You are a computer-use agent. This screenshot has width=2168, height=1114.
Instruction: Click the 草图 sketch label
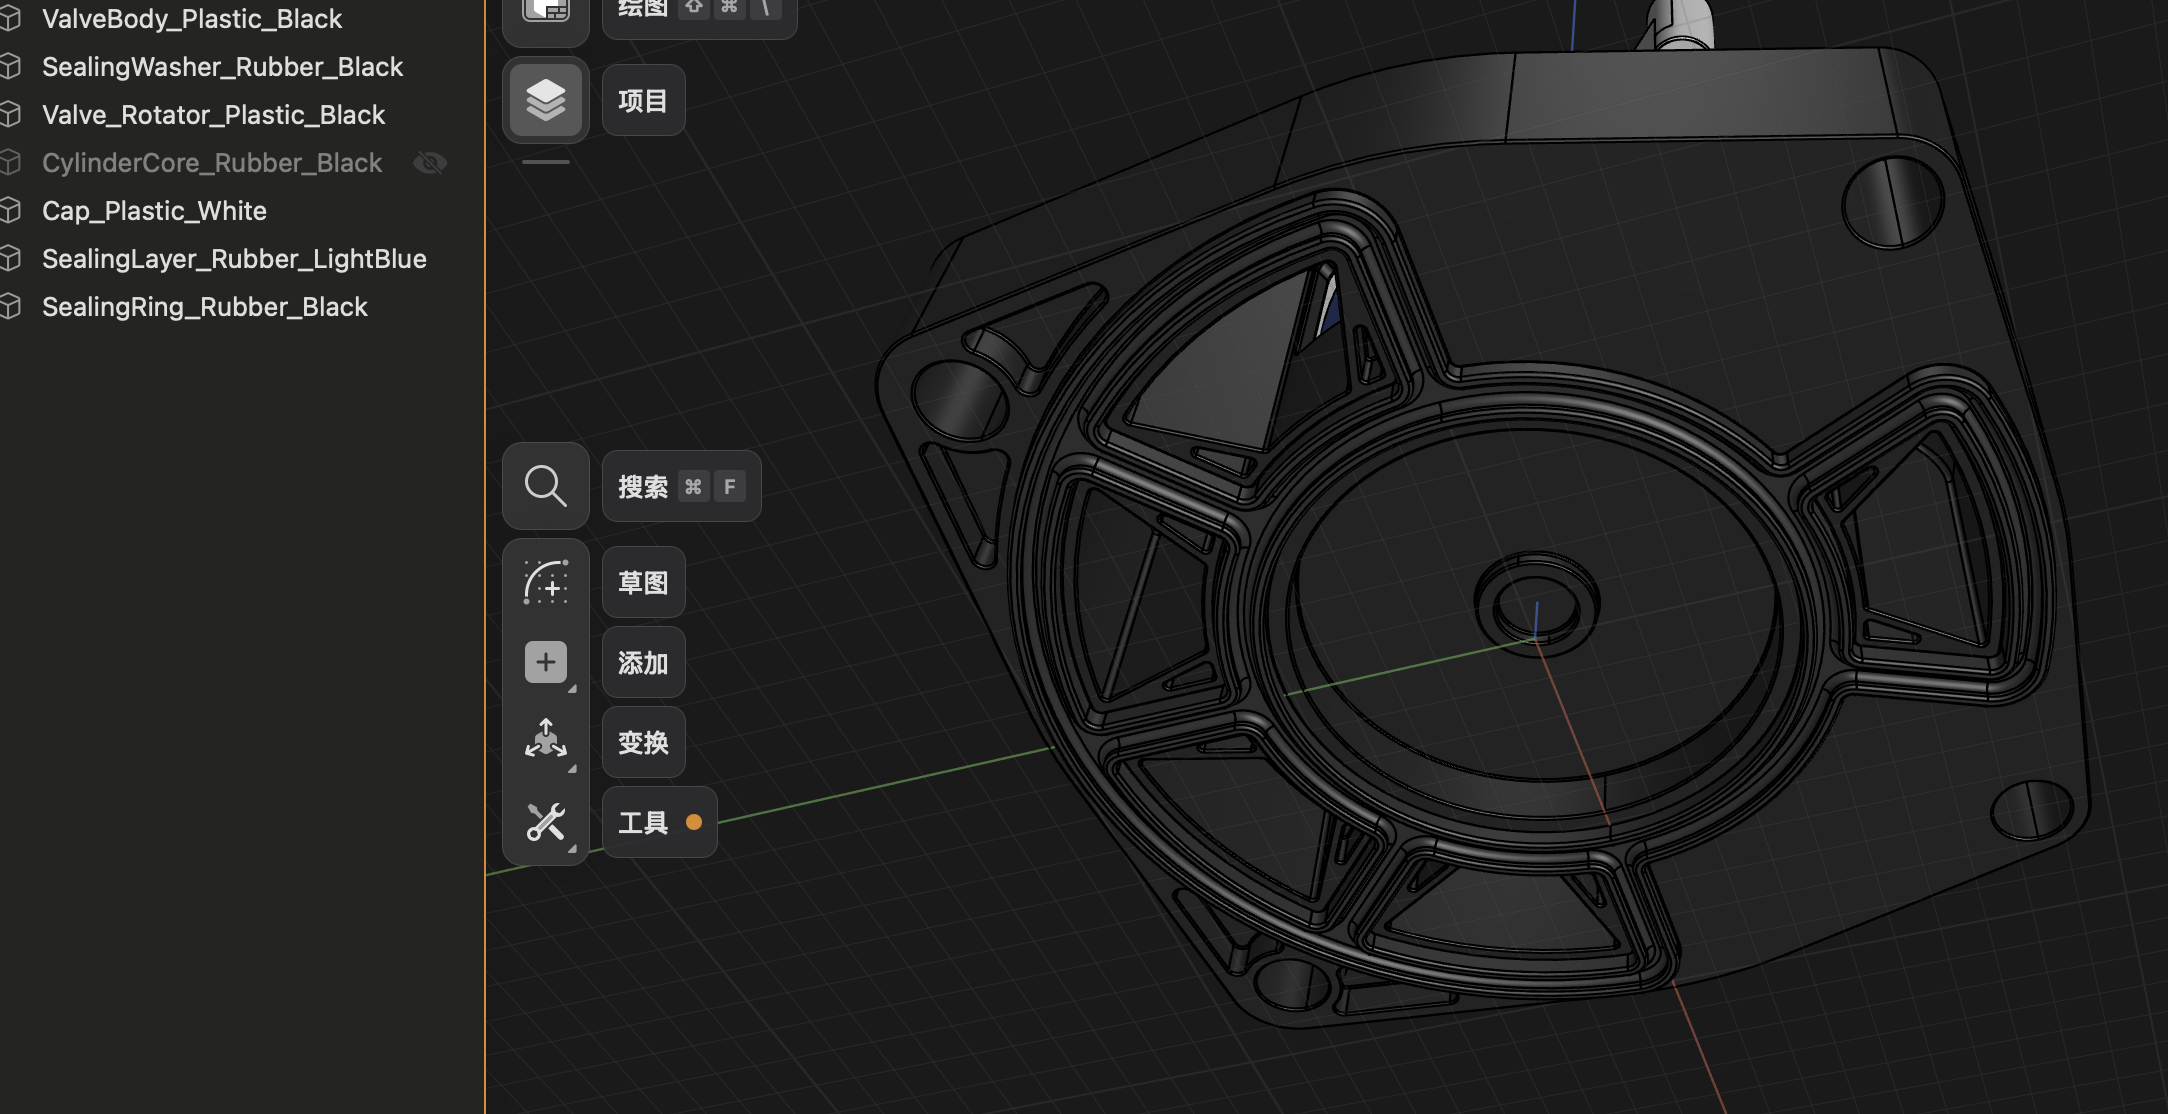(x=643, y=582)
